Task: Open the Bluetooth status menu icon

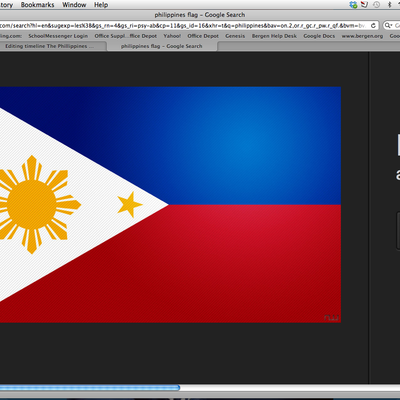Action: [389, 5]
